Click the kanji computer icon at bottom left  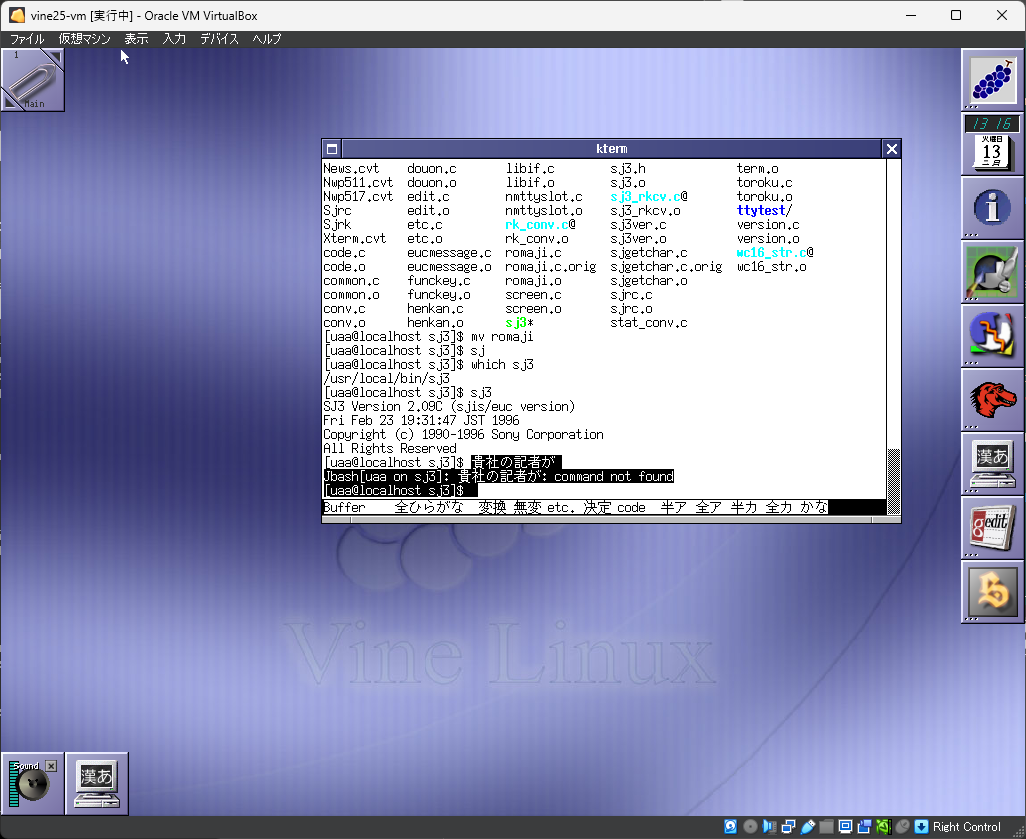click(x=97, y=783)
